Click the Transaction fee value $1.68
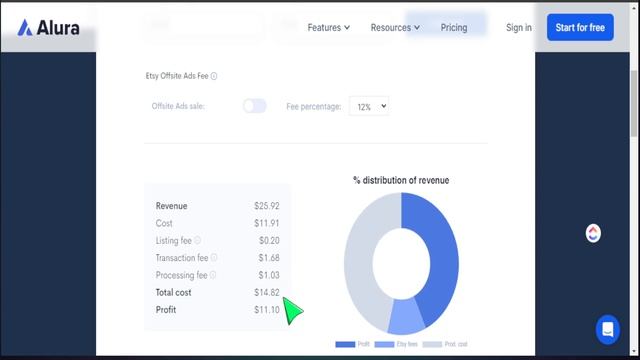The width and height of the screenshot is (640, 360). (x=269, y=258)
